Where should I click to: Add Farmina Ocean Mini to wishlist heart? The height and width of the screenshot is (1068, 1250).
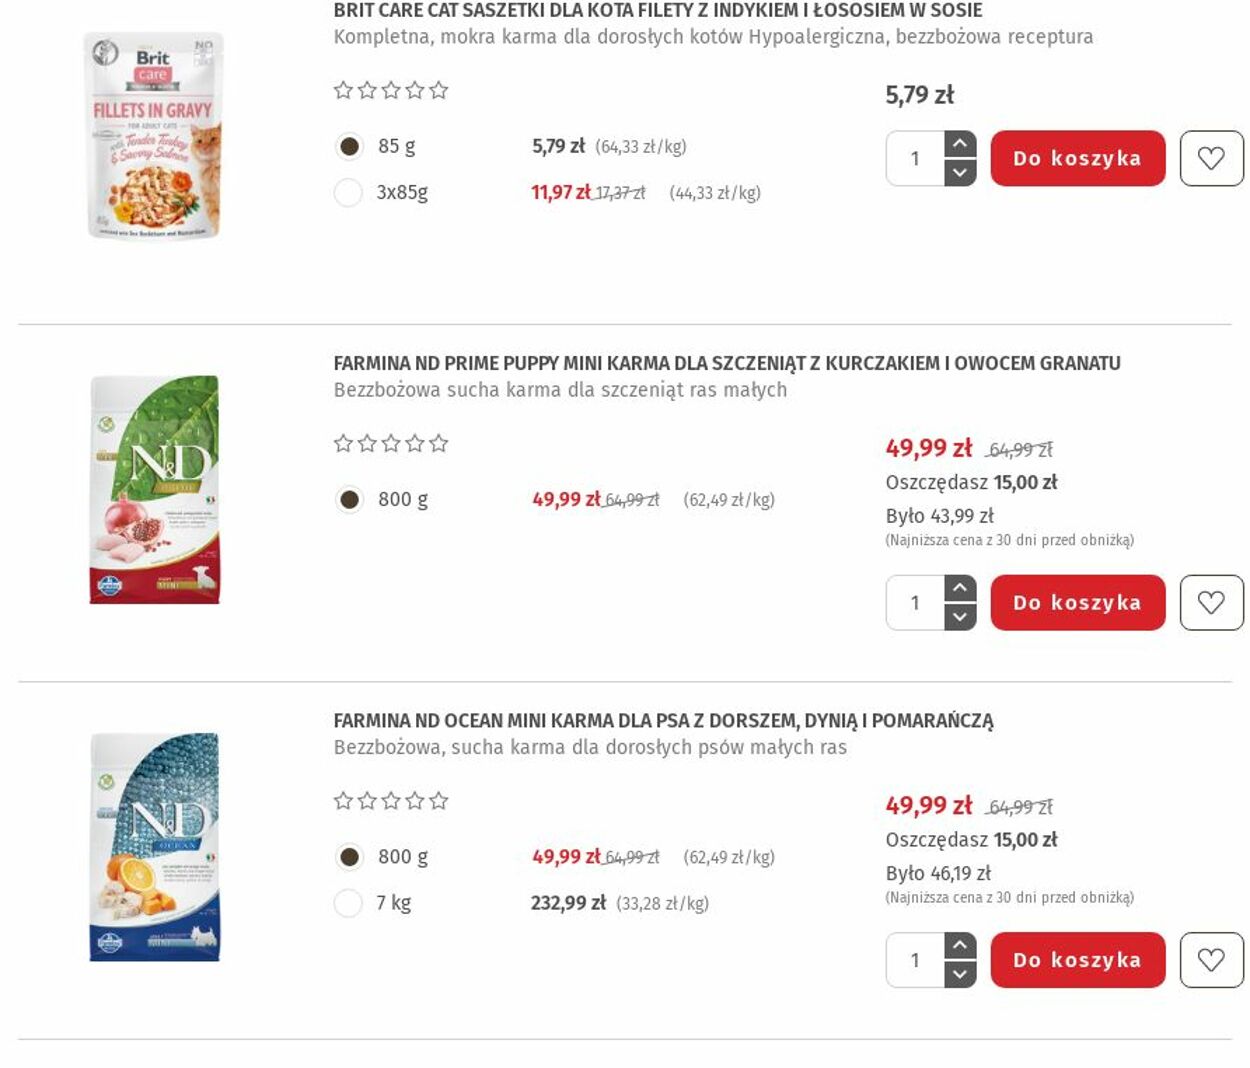point(1211,960)
